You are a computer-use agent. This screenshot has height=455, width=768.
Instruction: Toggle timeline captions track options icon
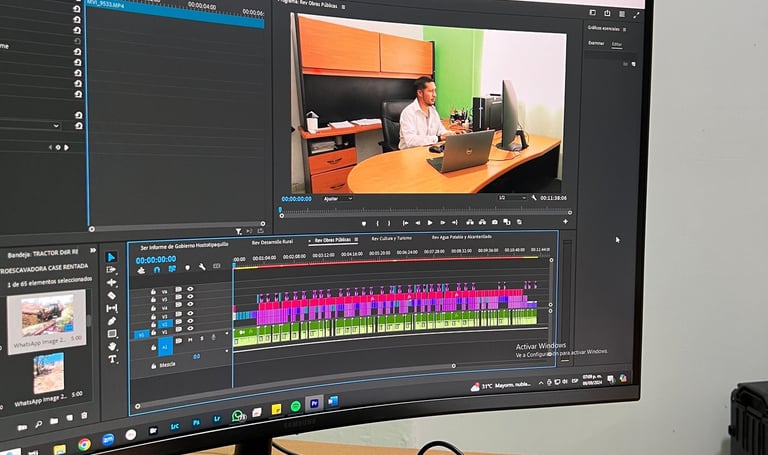click(216, 266)
